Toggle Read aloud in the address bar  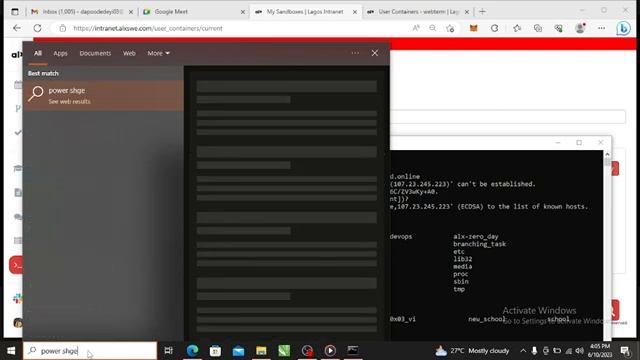416,28
